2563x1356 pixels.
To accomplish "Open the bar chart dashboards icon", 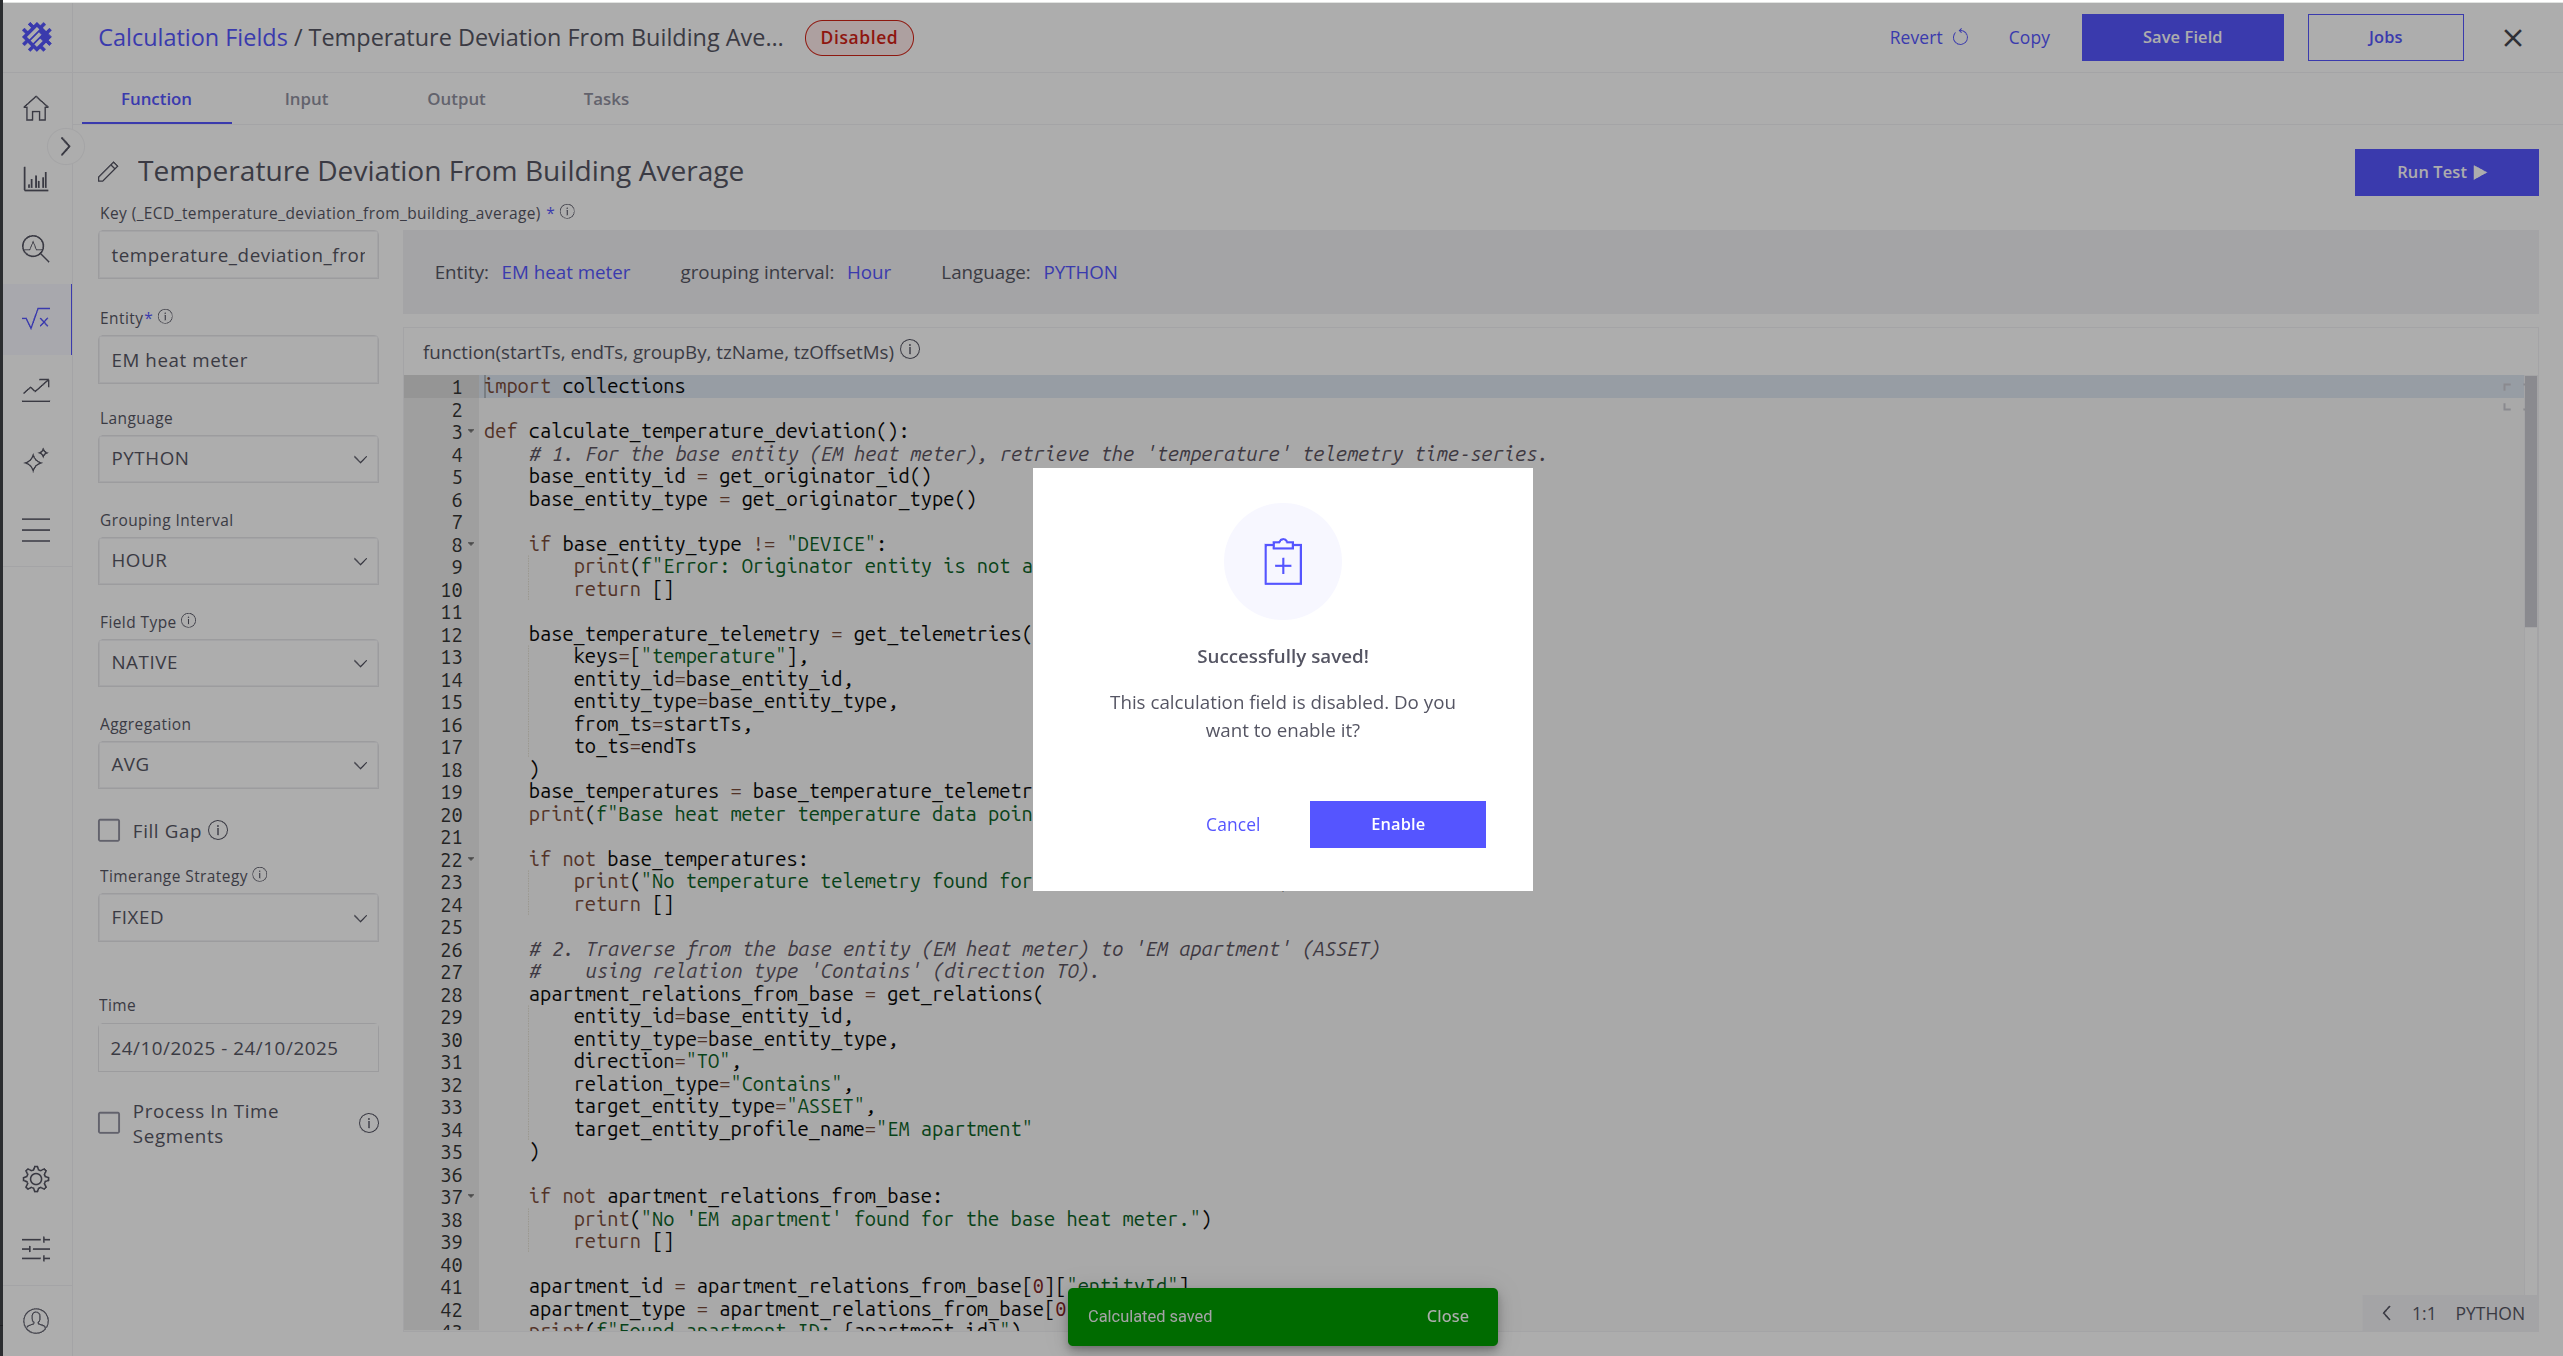I will pos(36,180).
